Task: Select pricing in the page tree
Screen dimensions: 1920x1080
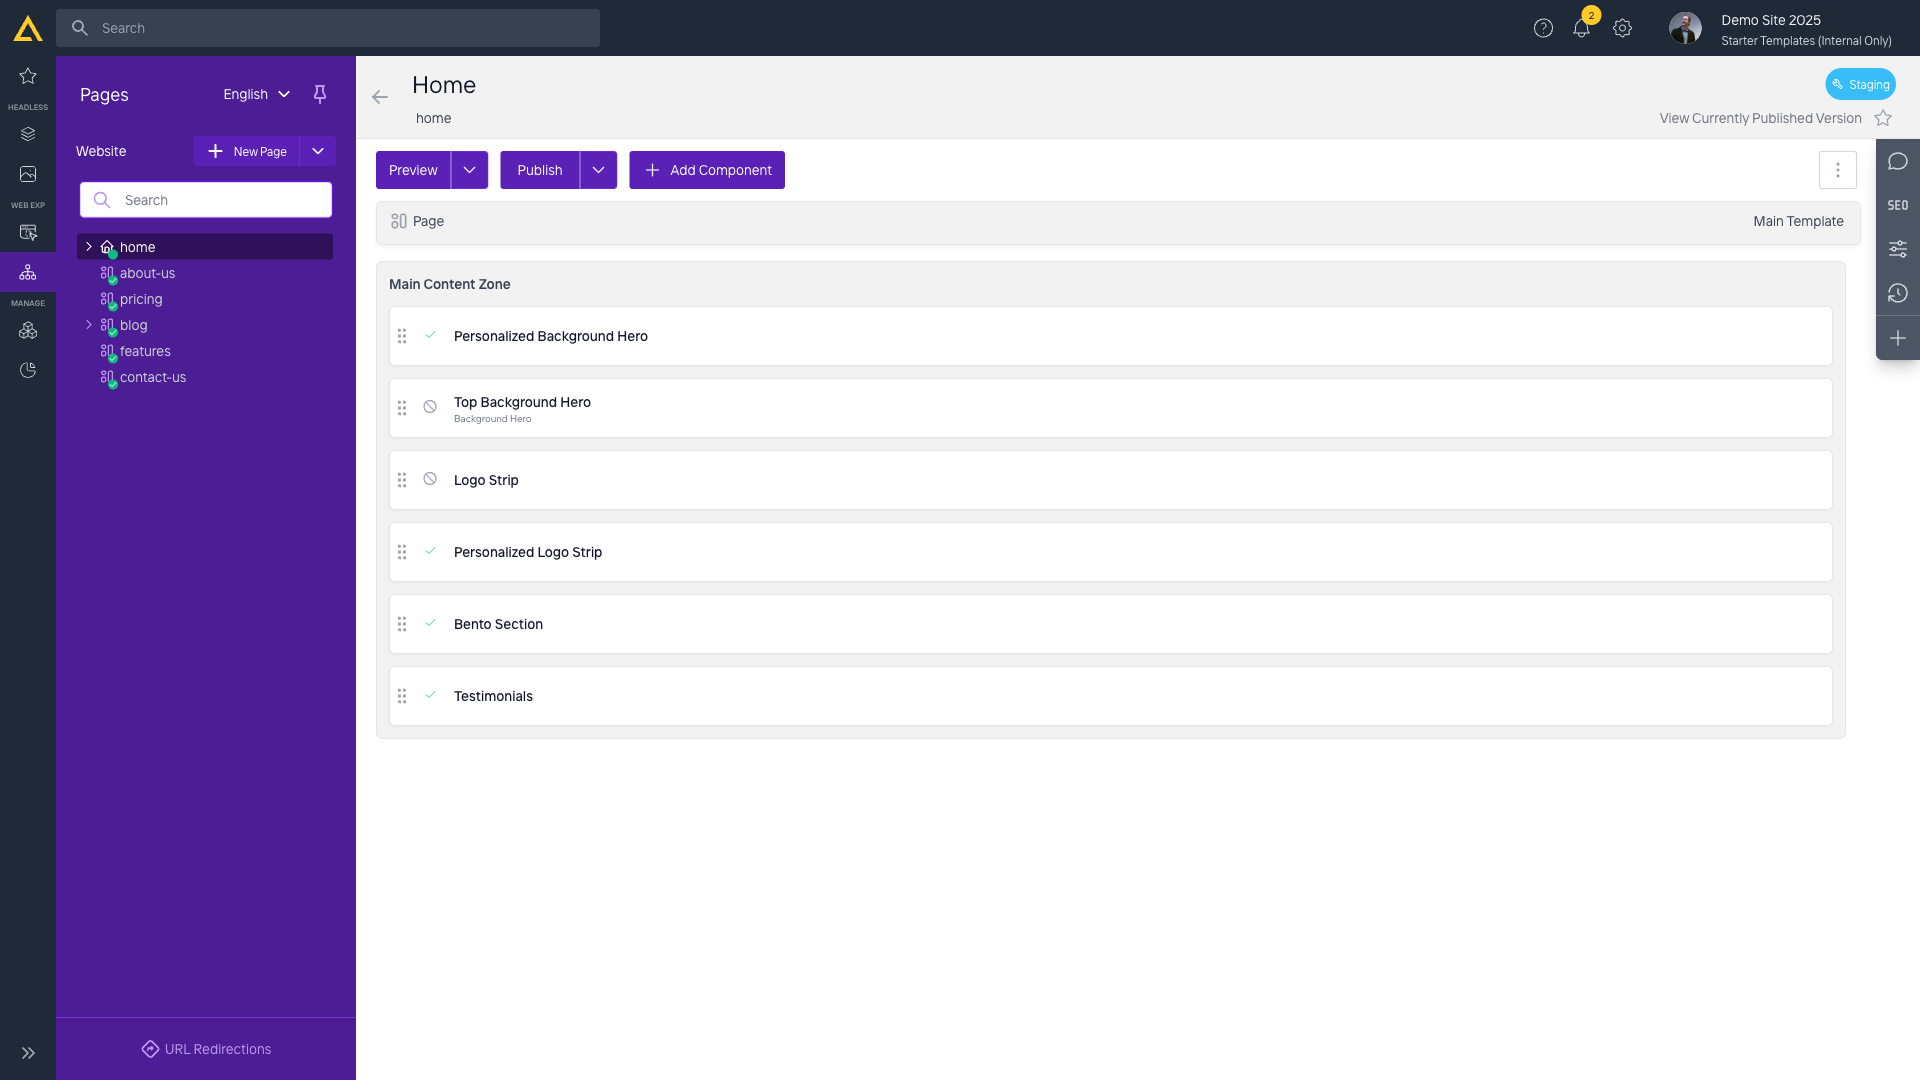Action: pyautogui.click(x=141, y=299)
